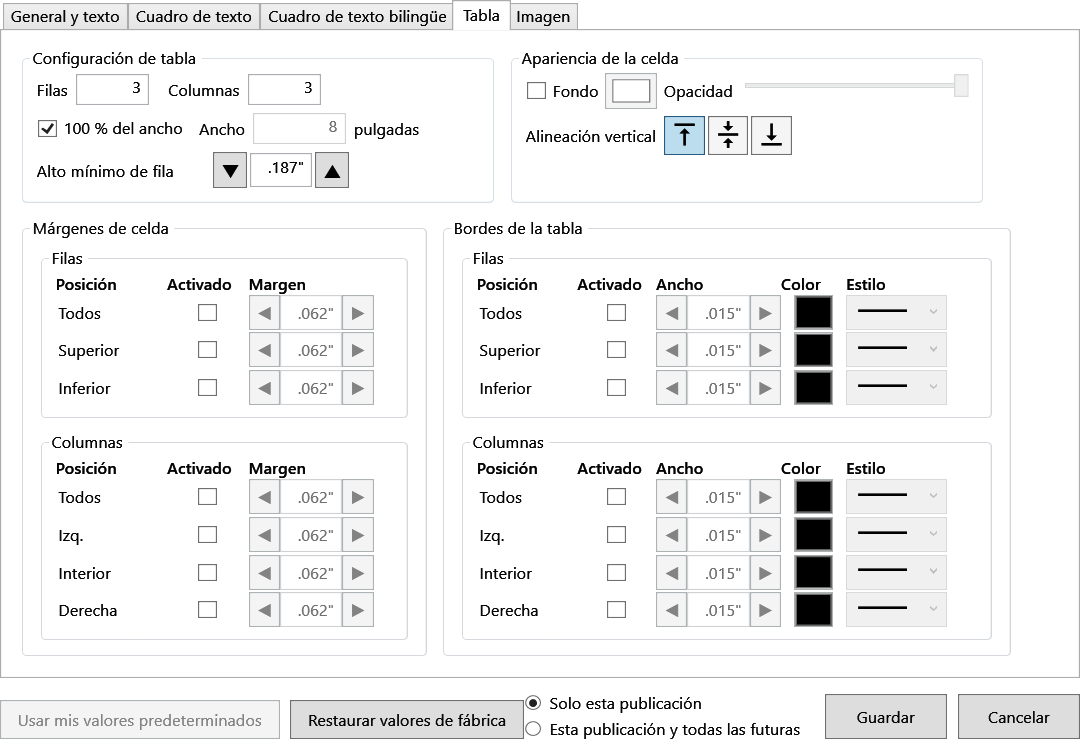
Task: Increase Derecha column margin value
Action: pos(357,610)
